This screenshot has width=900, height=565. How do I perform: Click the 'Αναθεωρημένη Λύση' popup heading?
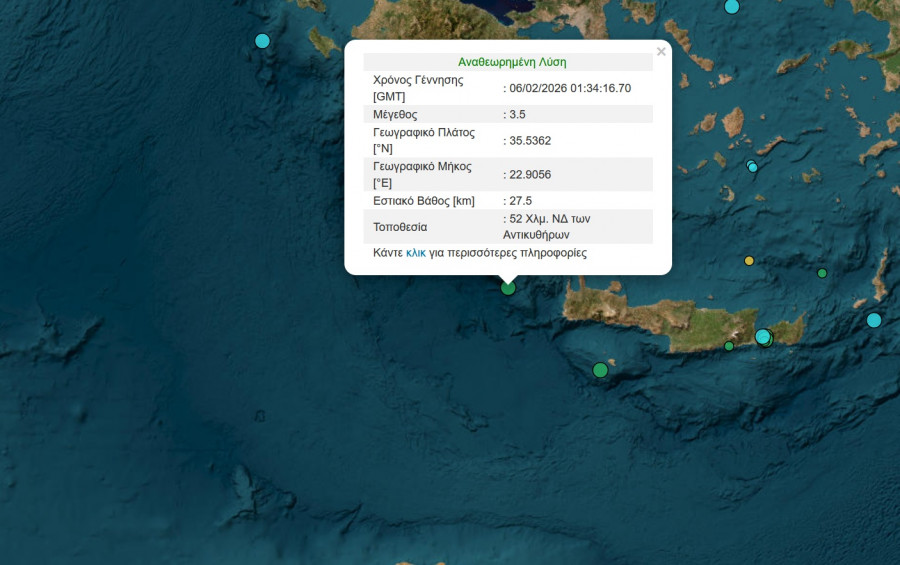pyautogui.click(x=512, y=62)
